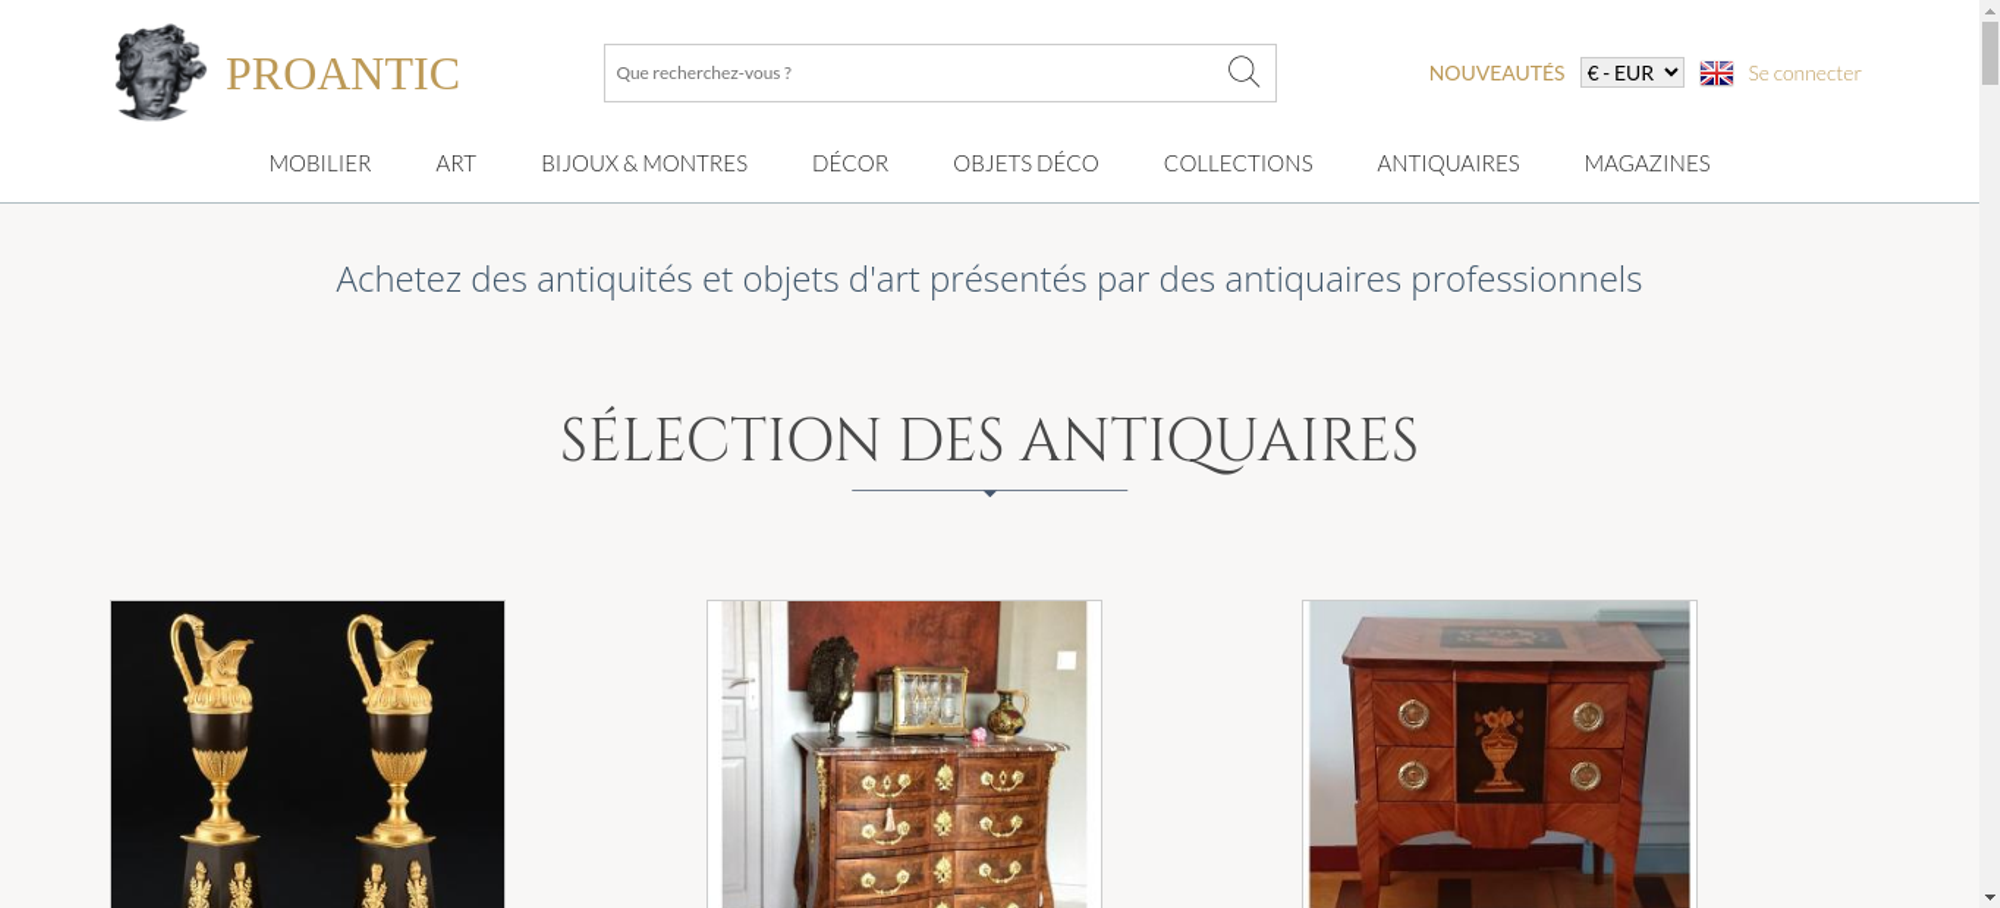
Task: Open the € - EUR currency dropdown
Action: point(1632,73)
